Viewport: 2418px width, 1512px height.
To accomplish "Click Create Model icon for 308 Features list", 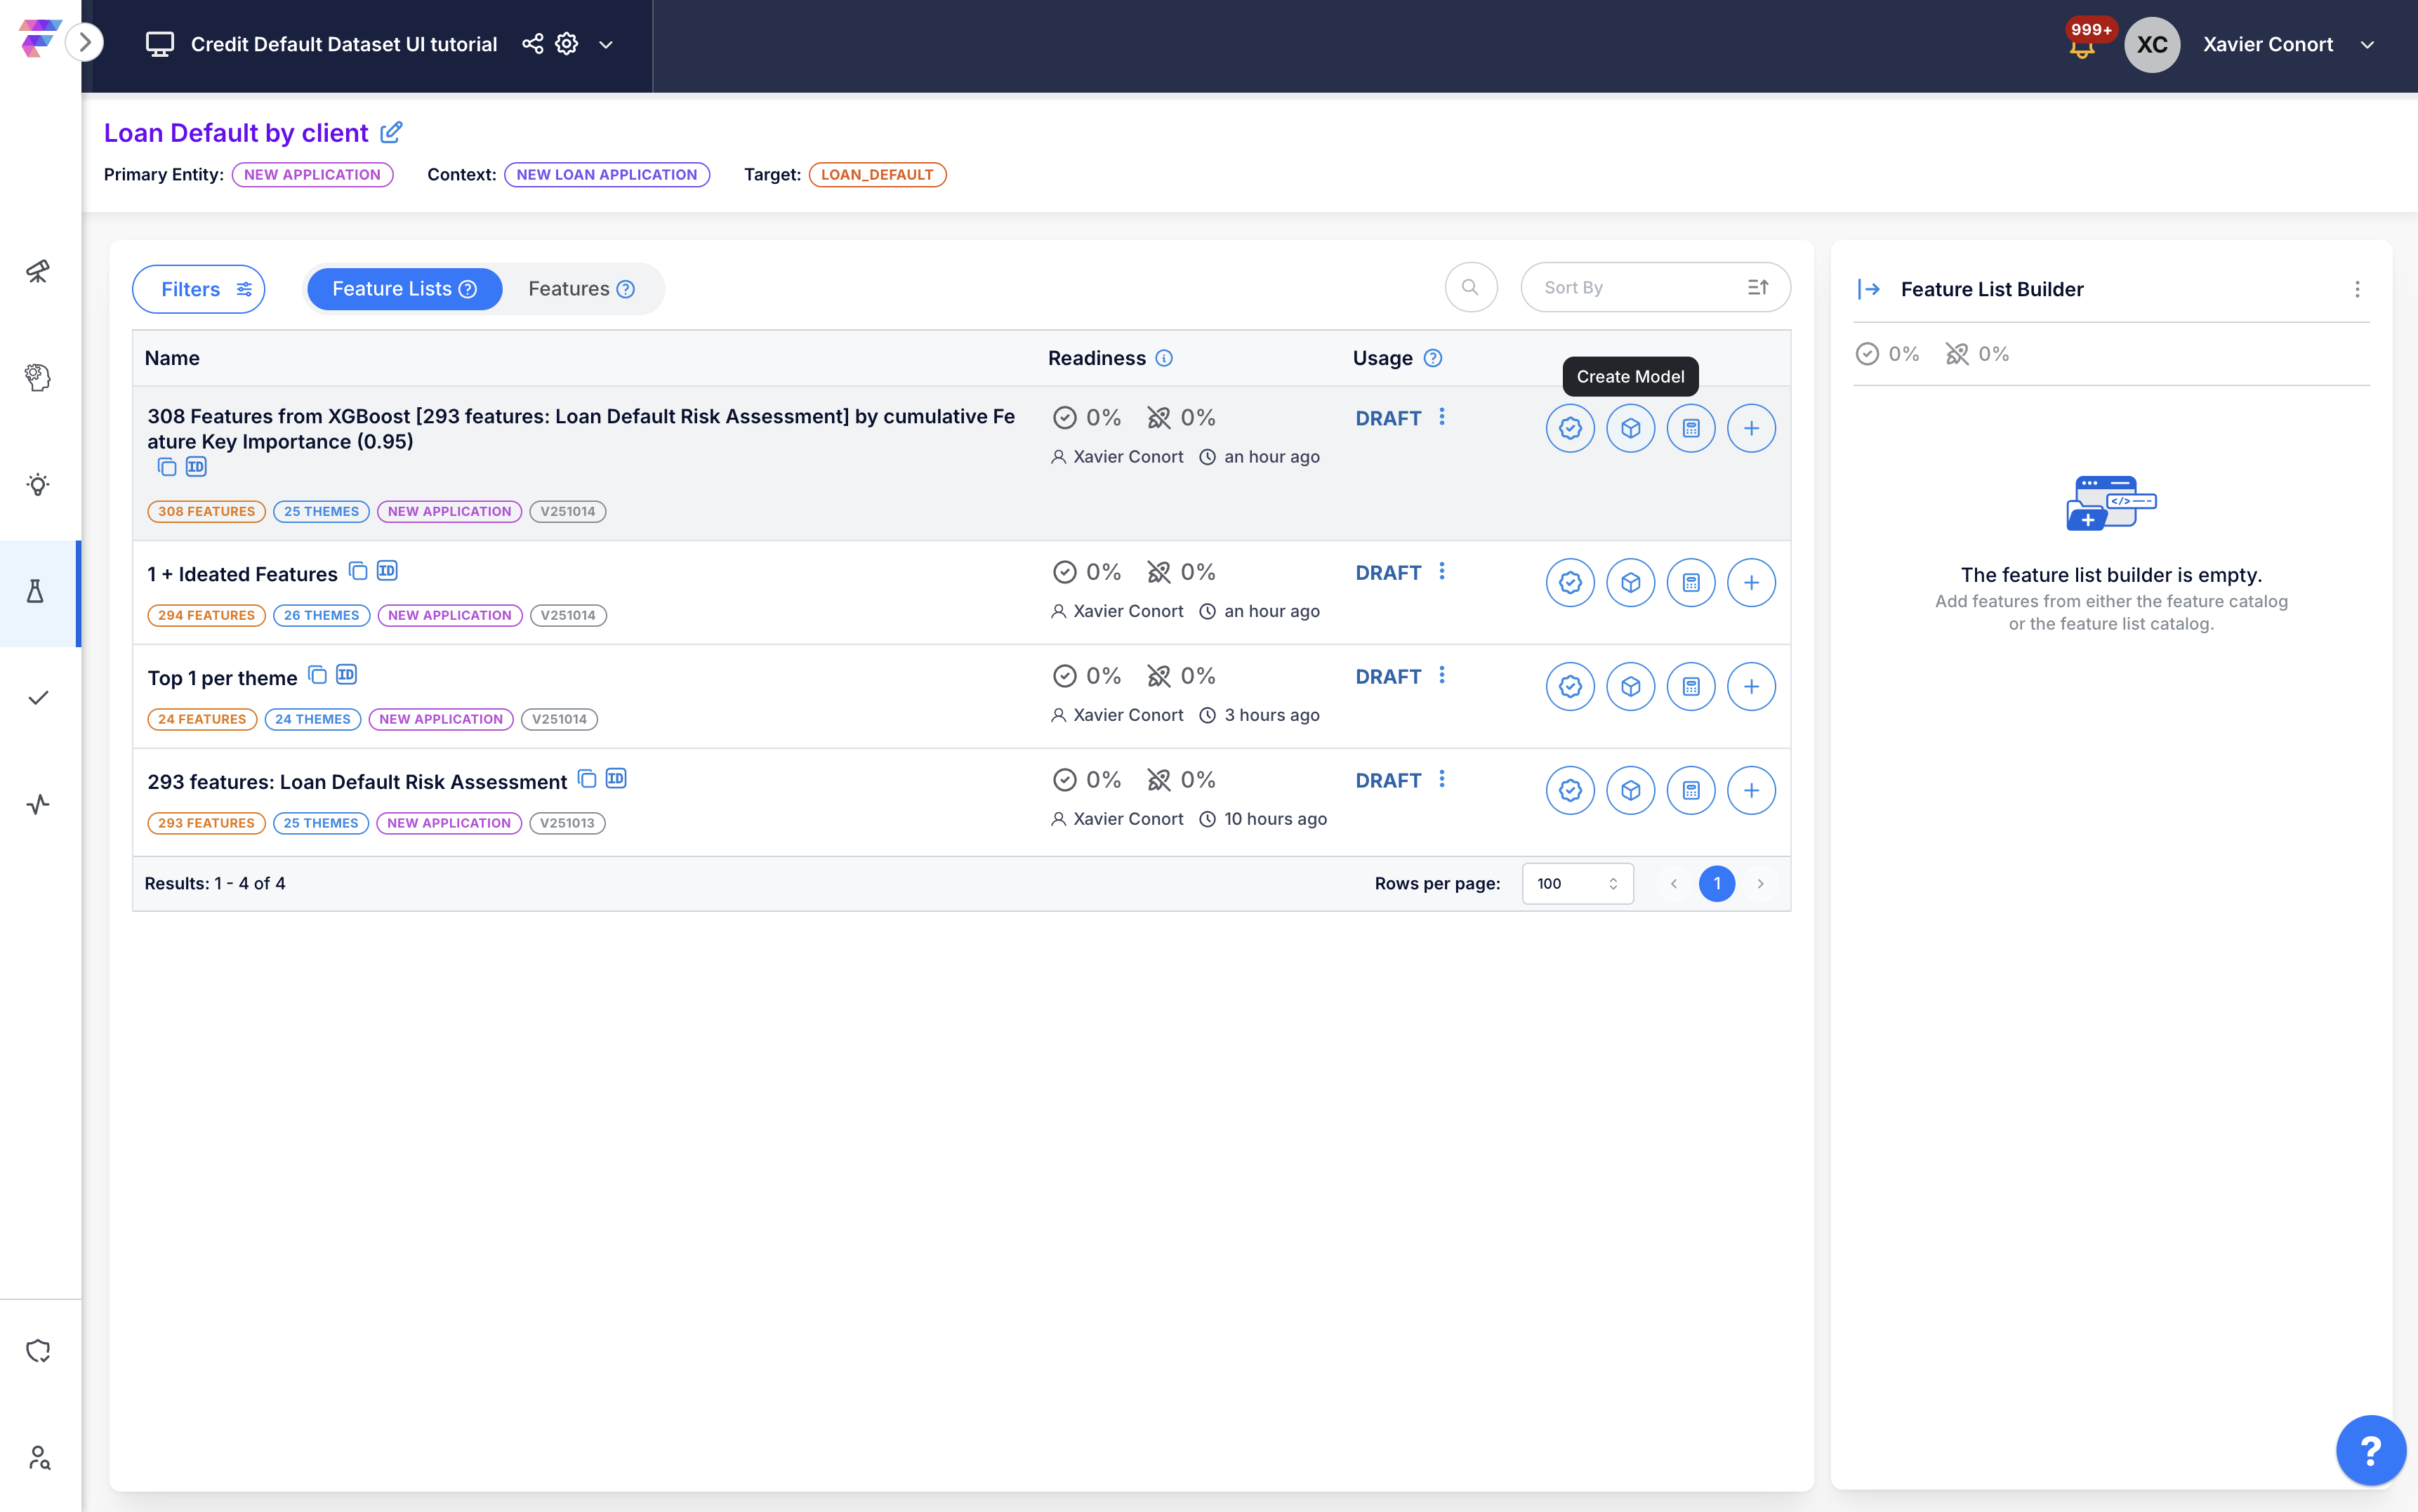I will point(1630,428).
